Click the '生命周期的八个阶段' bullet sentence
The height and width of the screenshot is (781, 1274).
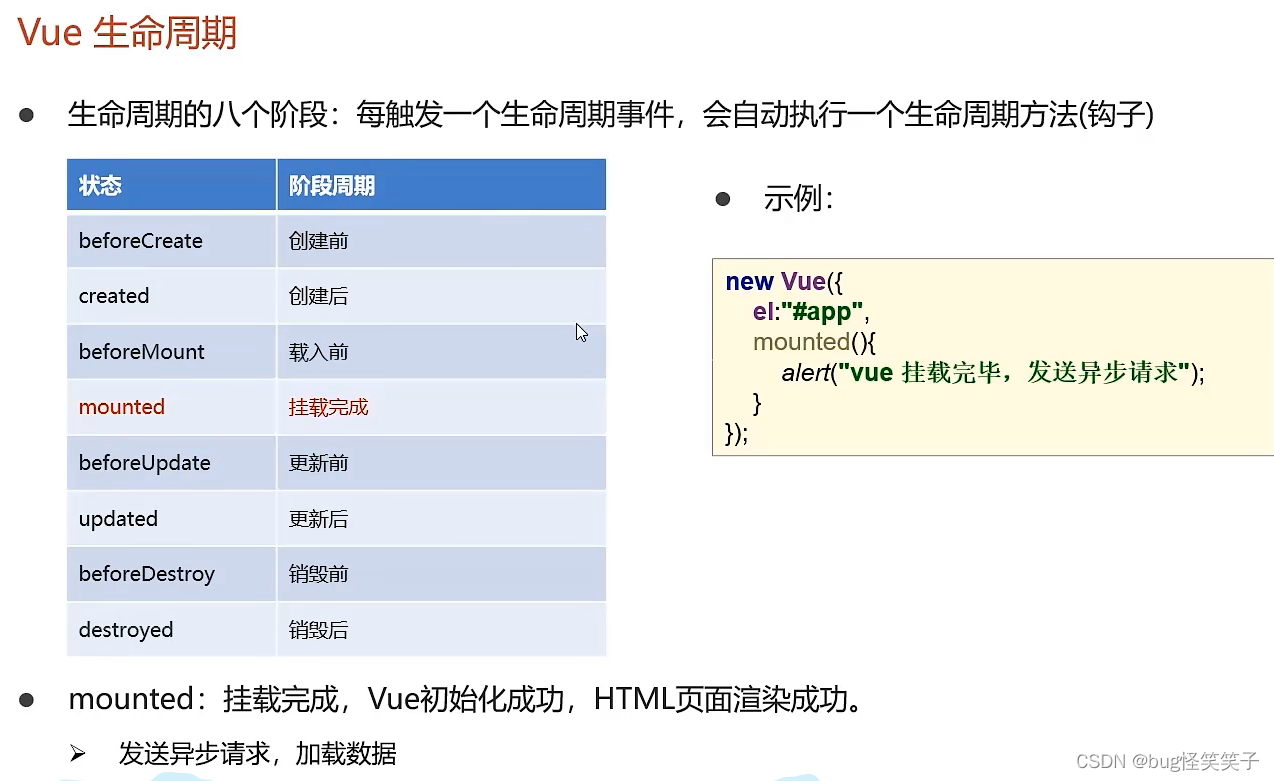(x=610, y=116)
